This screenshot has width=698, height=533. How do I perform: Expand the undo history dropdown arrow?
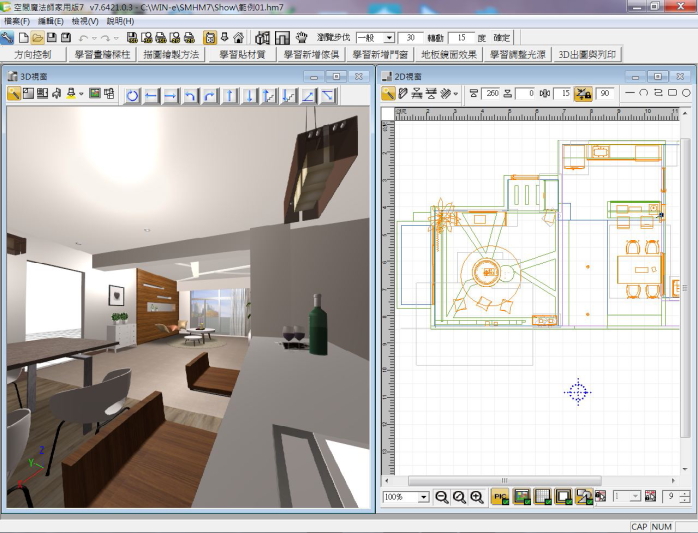[94, 39]
